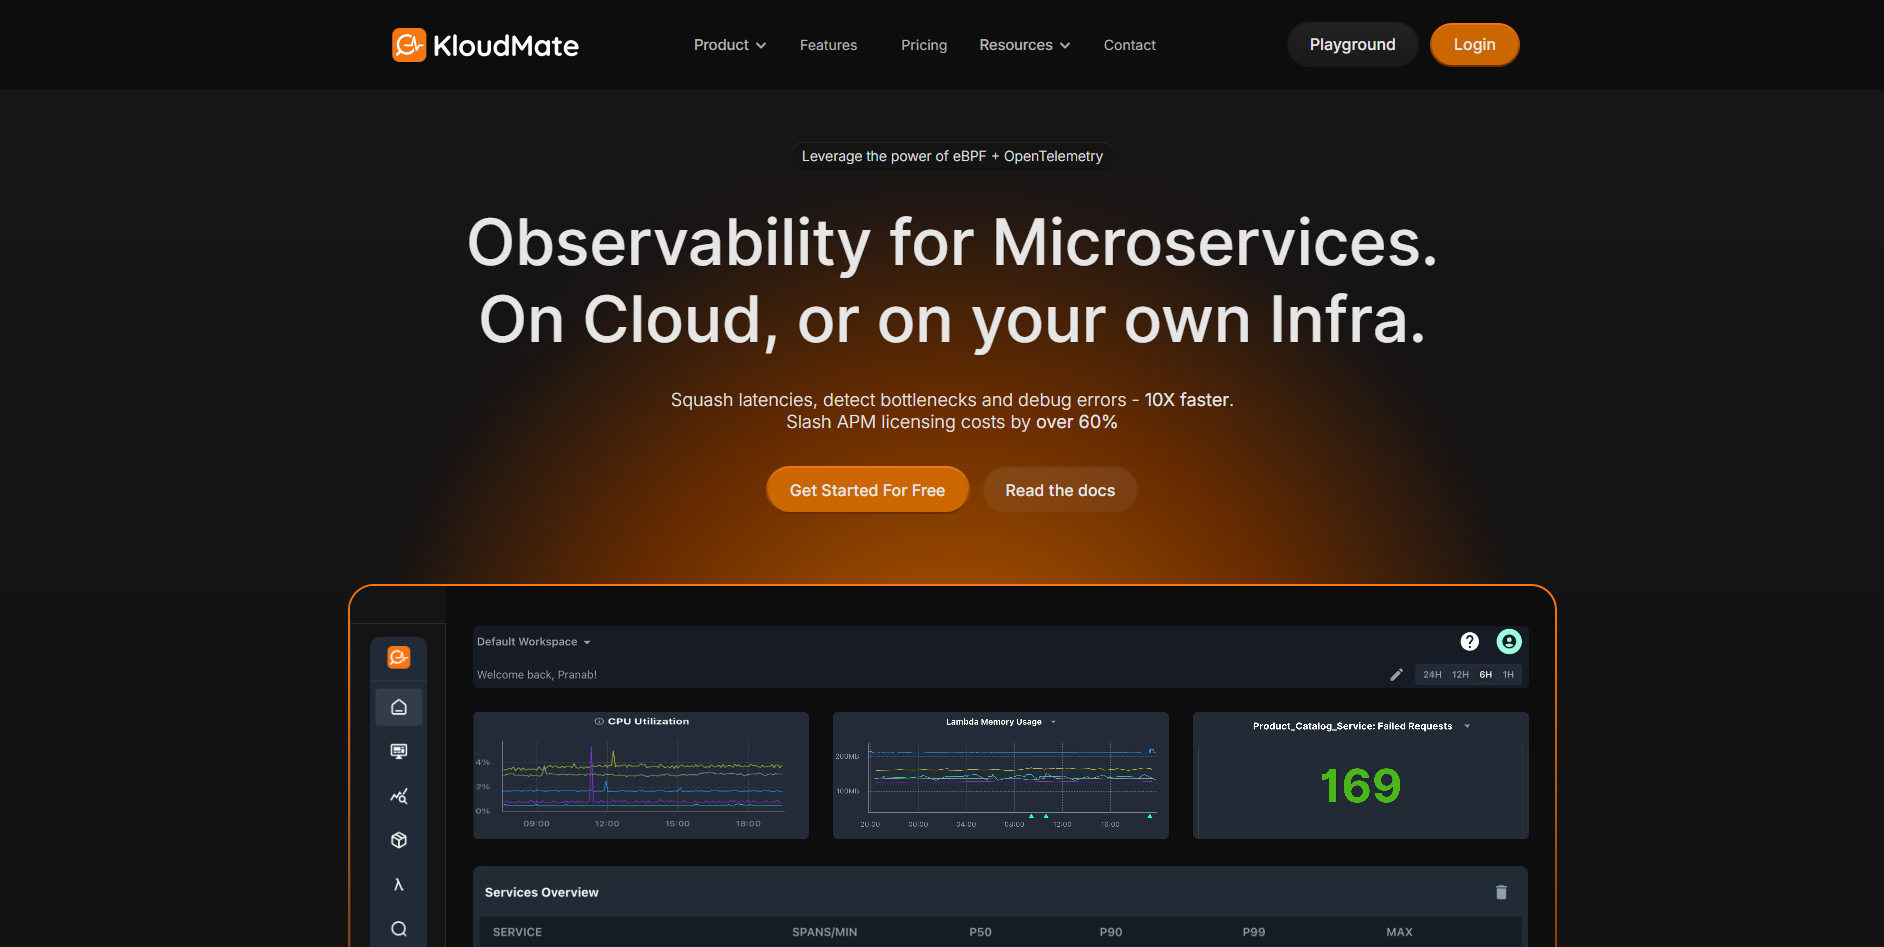Select the lambda functions icon

click(x=399, y=884)
